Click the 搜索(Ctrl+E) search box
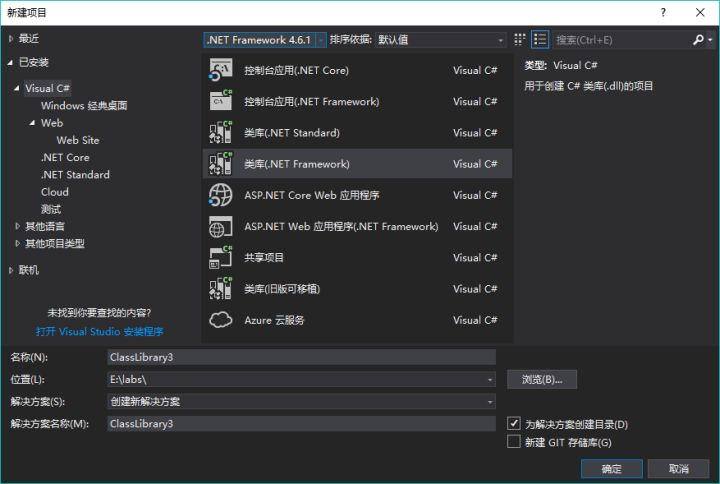This screenshot has height=484, width=720. 622,40
